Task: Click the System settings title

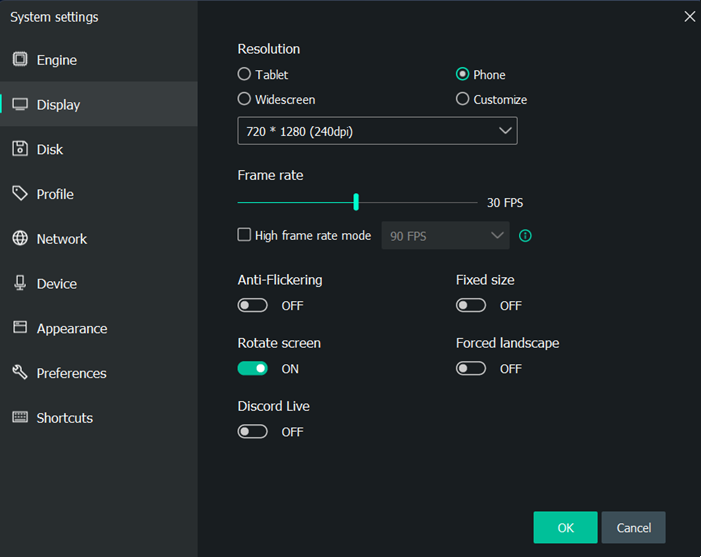Action: 54,17
